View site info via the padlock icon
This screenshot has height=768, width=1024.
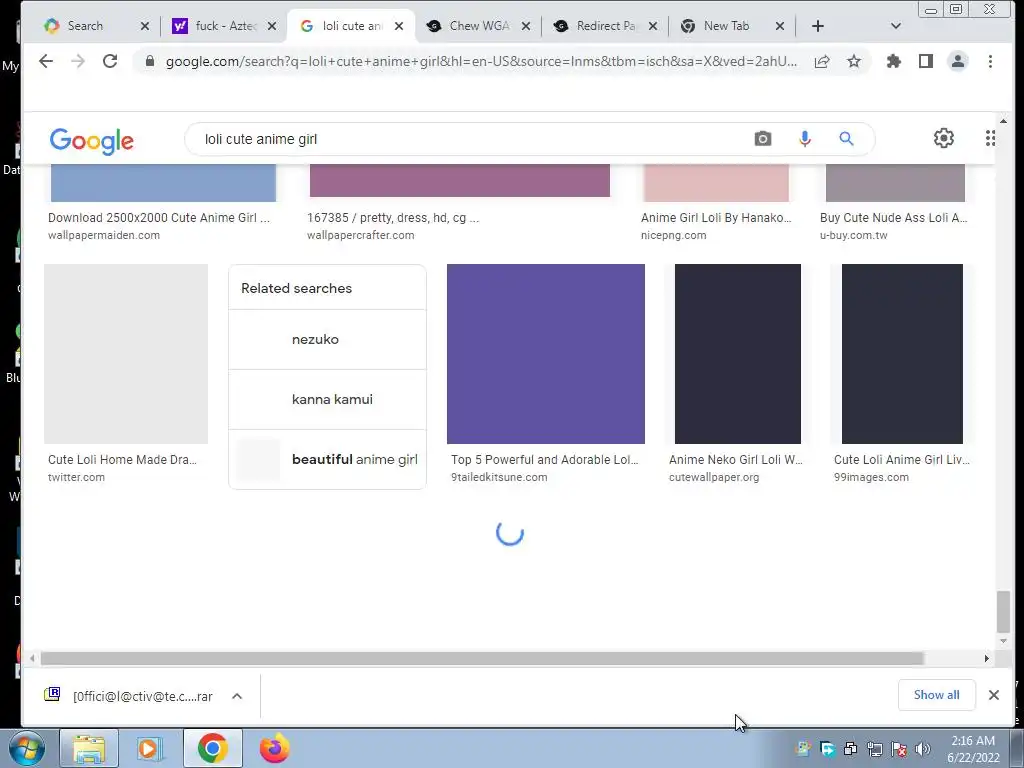[x=150, y=61]
